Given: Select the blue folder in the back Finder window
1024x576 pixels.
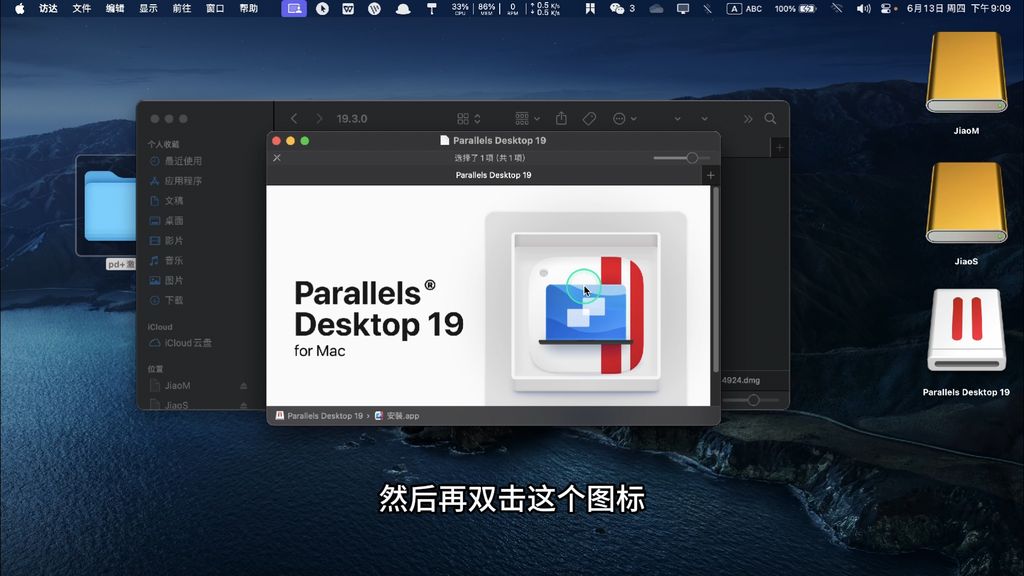Looking at the screenshot, I should pyautogui.click(x=110, y=205).
